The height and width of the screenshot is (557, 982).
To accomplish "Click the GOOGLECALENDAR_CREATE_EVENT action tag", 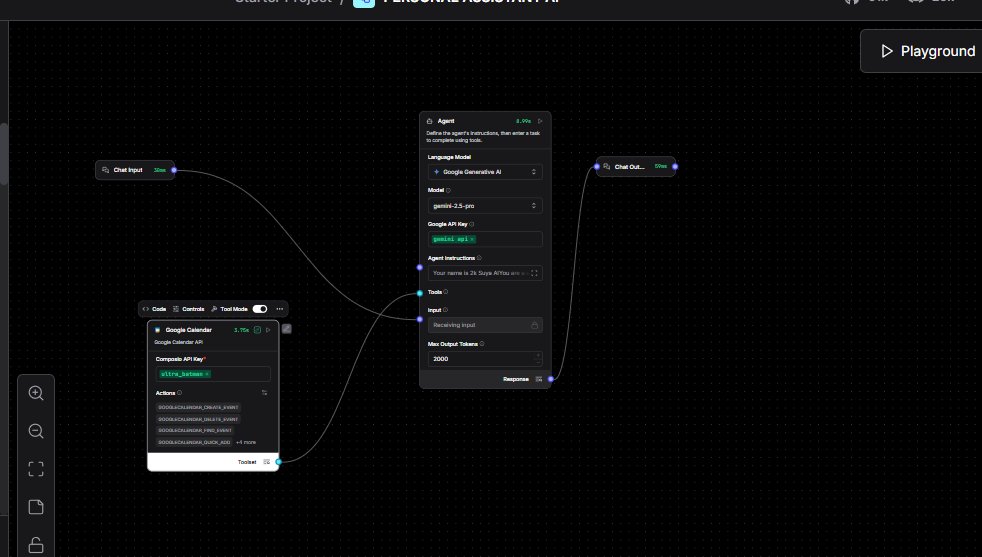I will (x=198, y=407).
